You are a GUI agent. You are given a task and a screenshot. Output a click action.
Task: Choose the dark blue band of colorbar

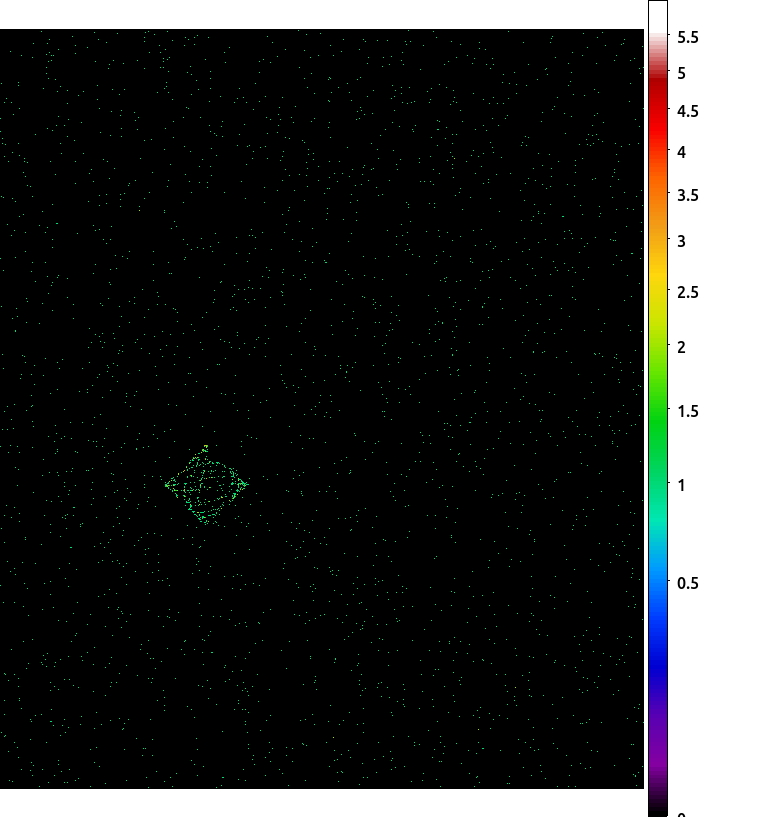658,651
